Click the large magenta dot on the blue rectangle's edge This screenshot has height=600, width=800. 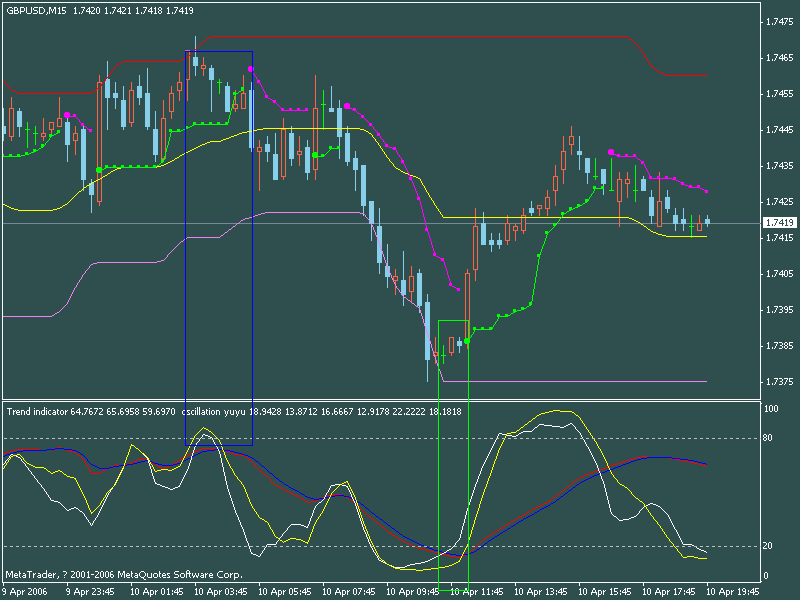(x=250, y=69)
